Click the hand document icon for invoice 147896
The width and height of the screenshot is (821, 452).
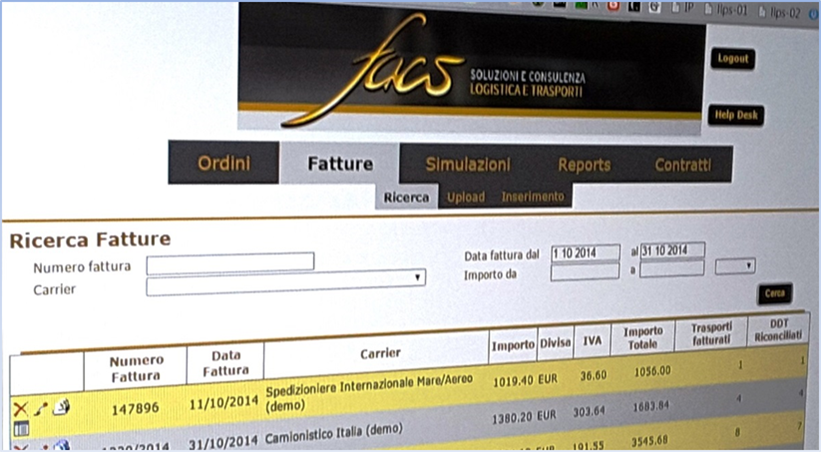tap(60, 406)
